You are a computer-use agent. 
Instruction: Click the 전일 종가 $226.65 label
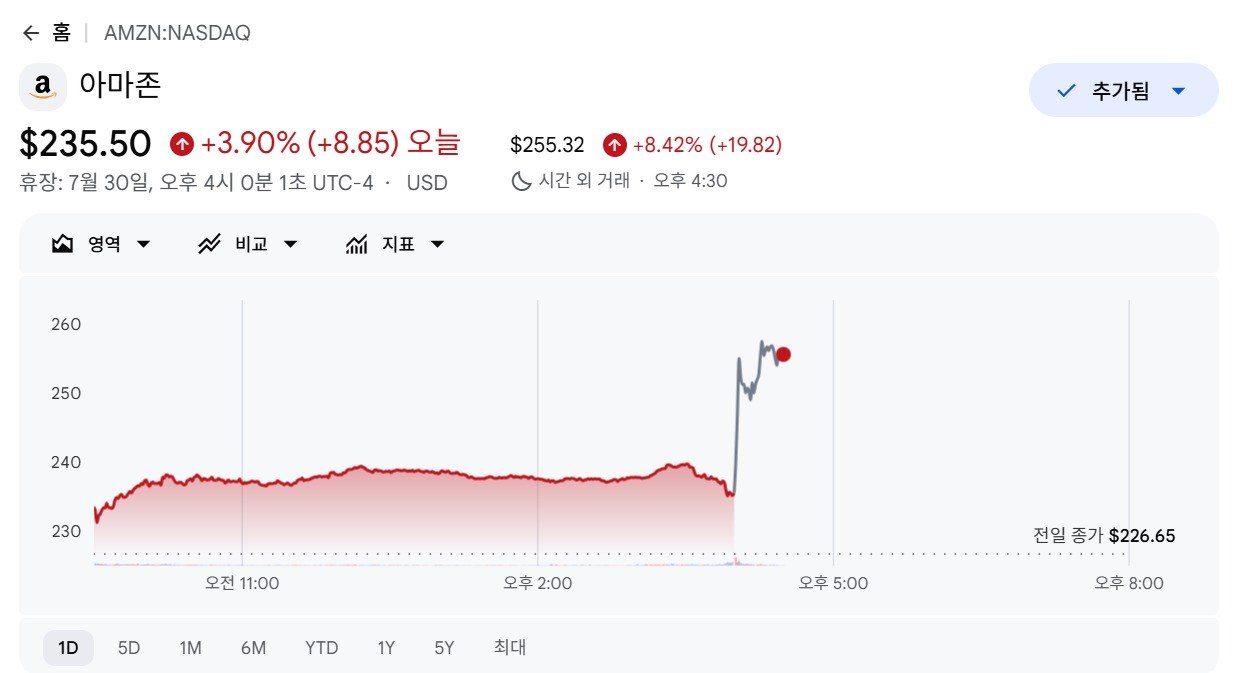pos(1104,536)
